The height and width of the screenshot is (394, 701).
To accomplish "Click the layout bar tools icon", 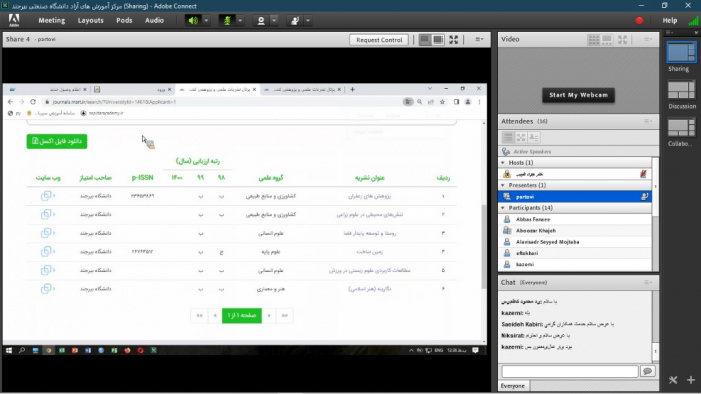I will pos(673,380).
